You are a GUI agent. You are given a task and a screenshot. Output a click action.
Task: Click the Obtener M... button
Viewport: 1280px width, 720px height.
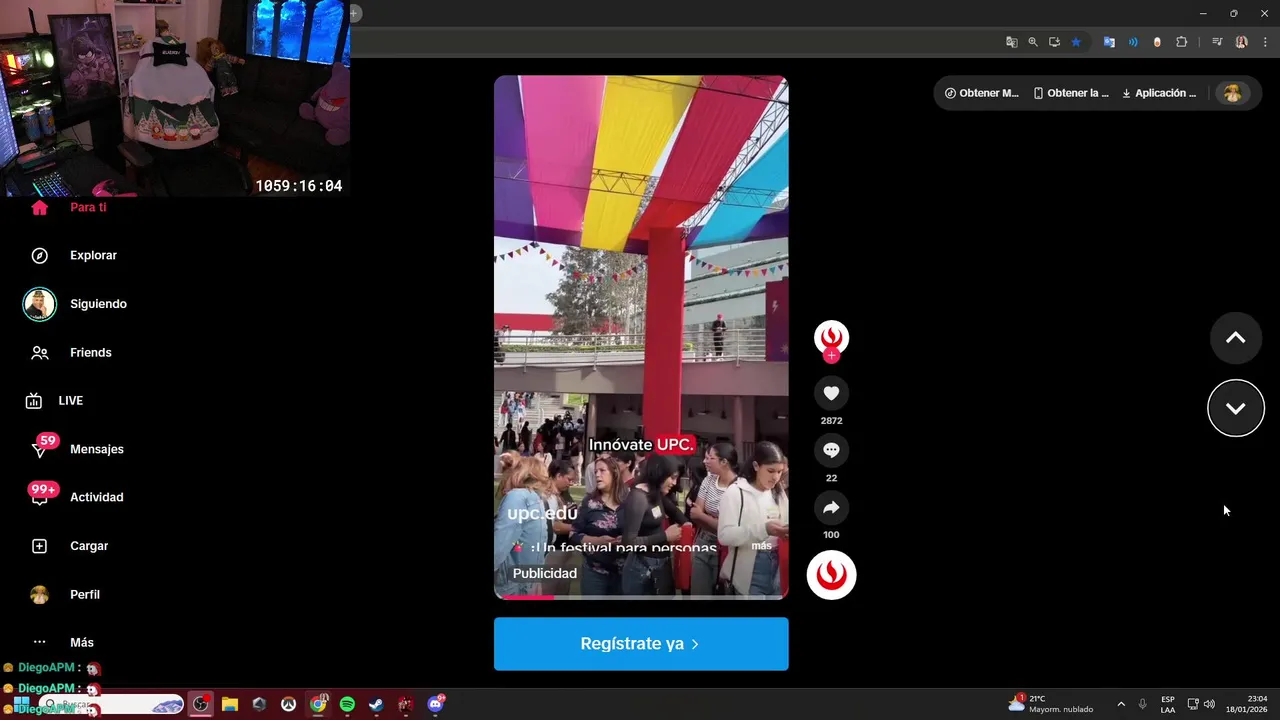(982, 93)
